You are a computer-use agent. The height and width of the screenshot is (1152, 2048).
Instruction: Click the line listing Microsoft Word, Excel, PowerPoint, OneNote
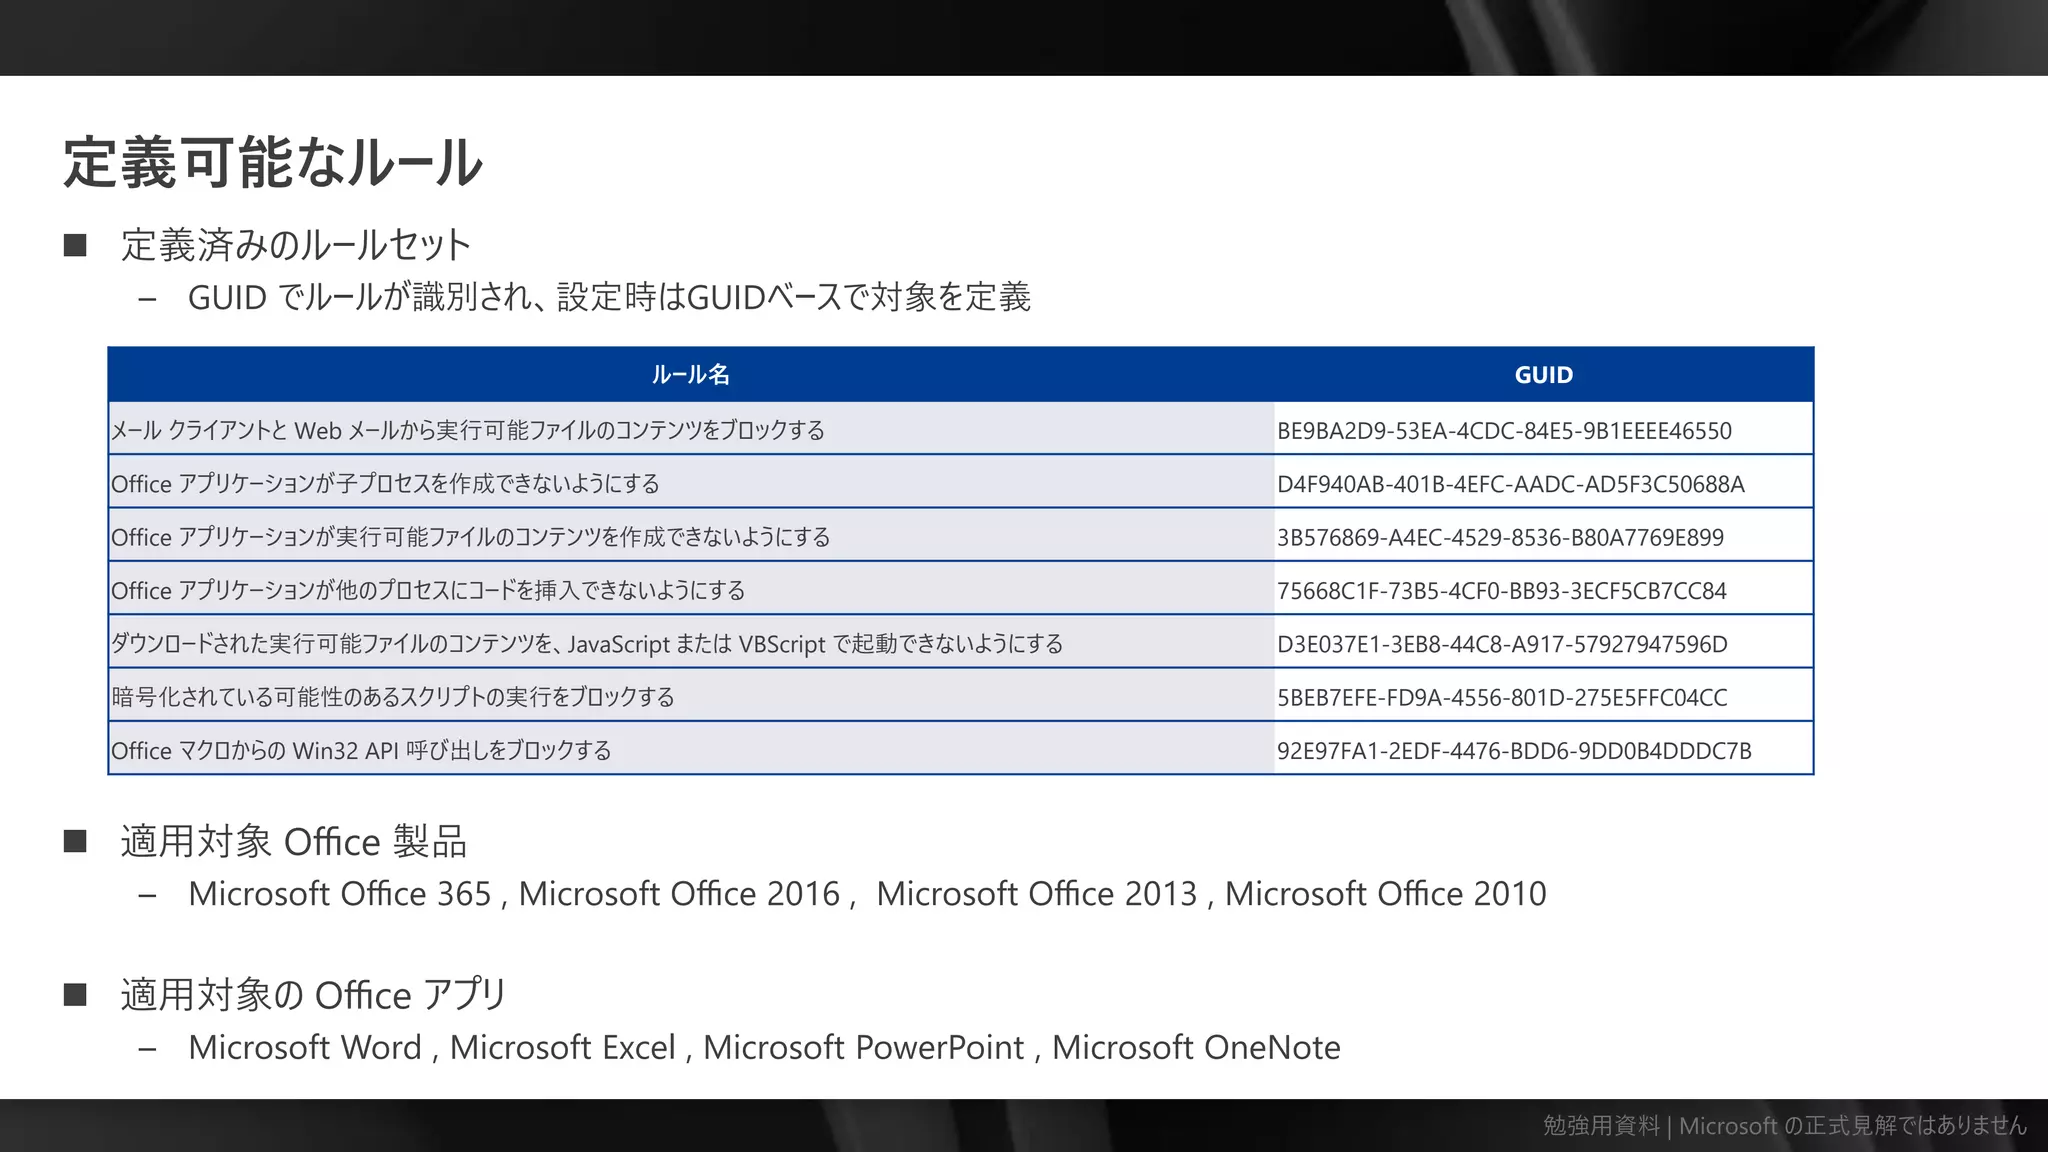[764, 1047]
